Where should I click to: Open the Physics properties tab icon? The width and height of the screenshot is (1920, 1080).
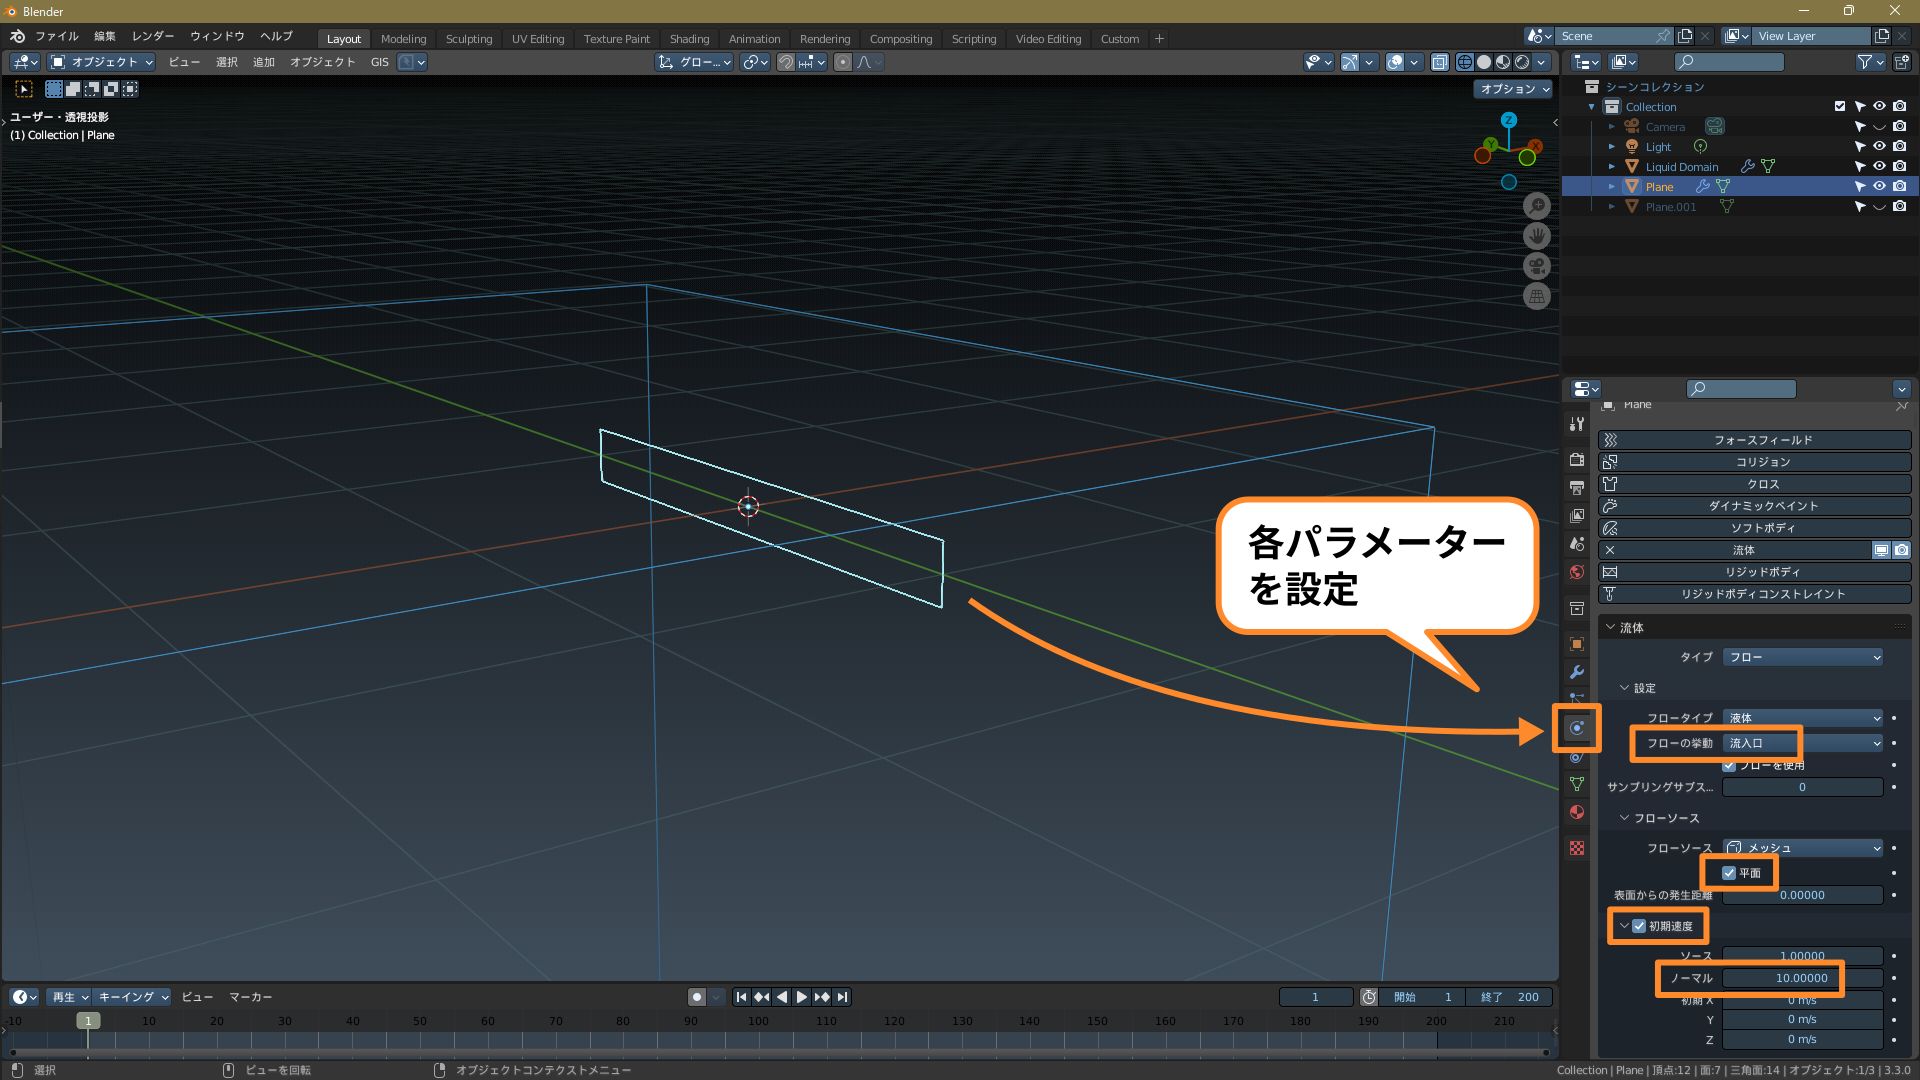coord(1577,728)
